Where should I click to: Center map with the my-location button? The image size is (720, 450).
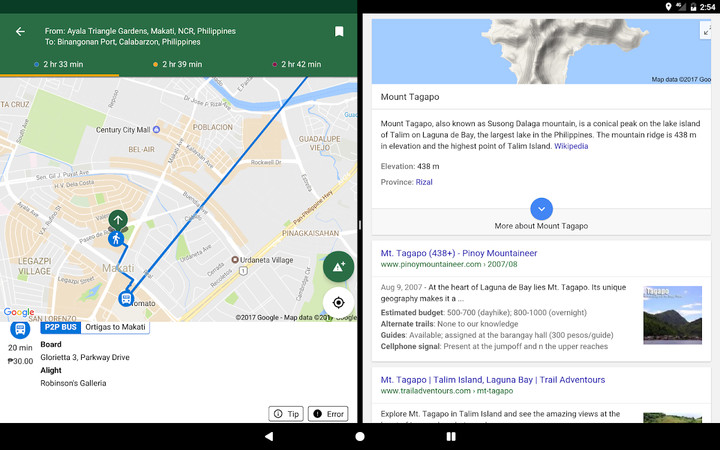click(338, 303)
